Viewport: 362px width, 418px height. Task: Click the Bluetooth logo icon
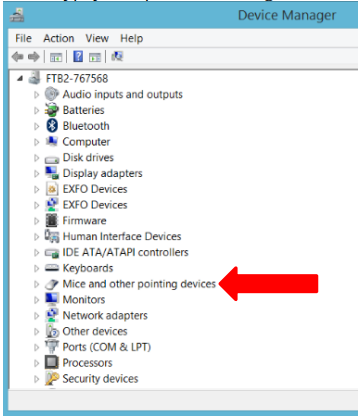point(52,126)
